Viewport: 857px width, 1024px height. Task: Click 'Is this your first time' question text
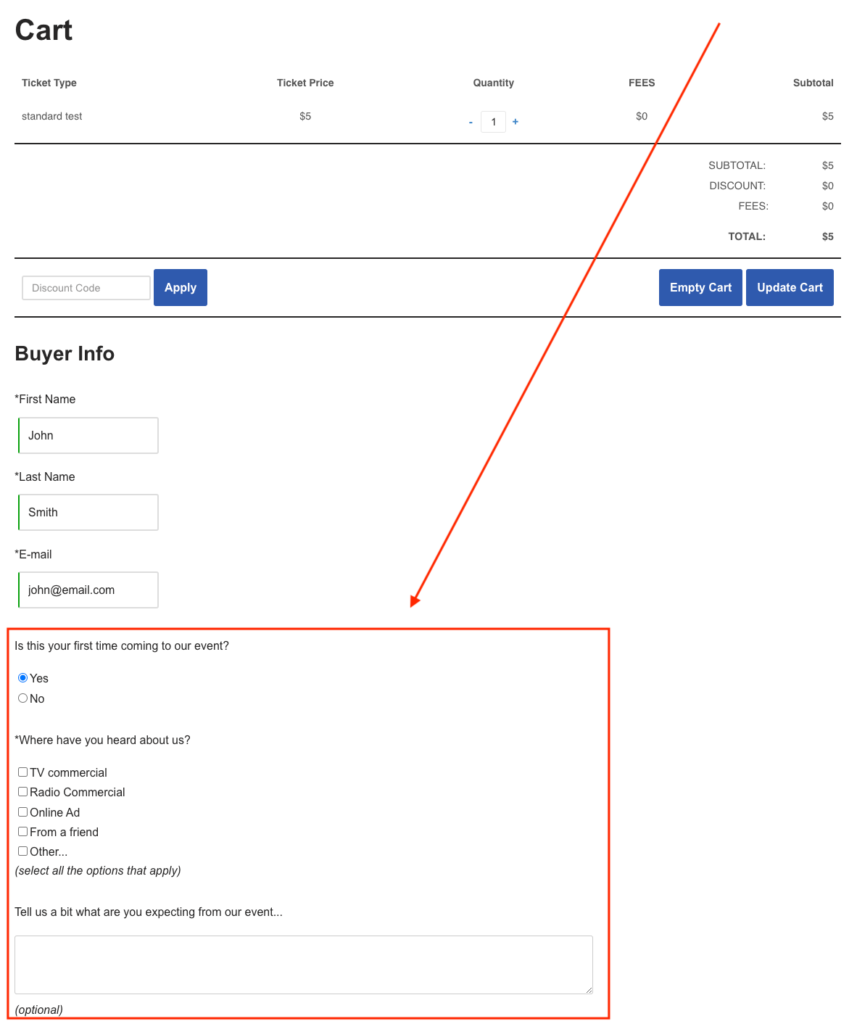121,646
